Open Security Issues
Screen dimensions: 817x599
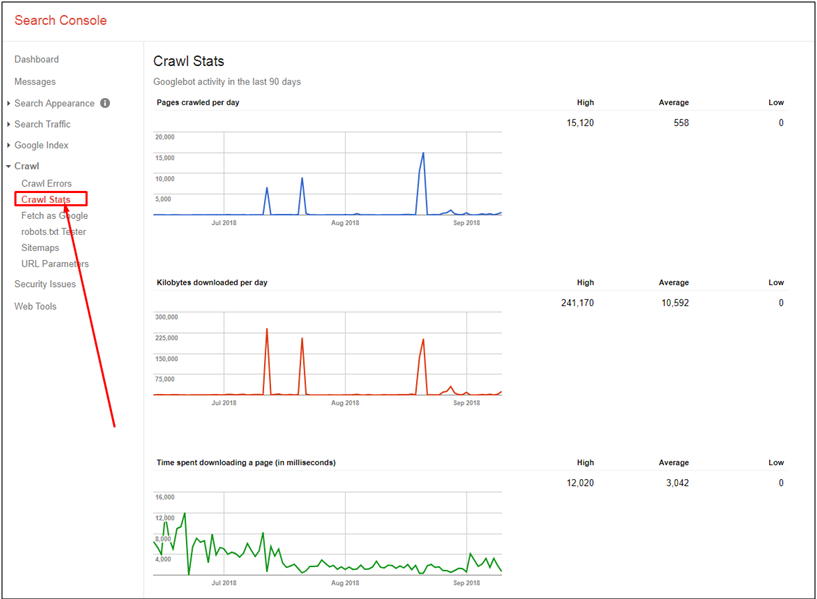(45, 284)
